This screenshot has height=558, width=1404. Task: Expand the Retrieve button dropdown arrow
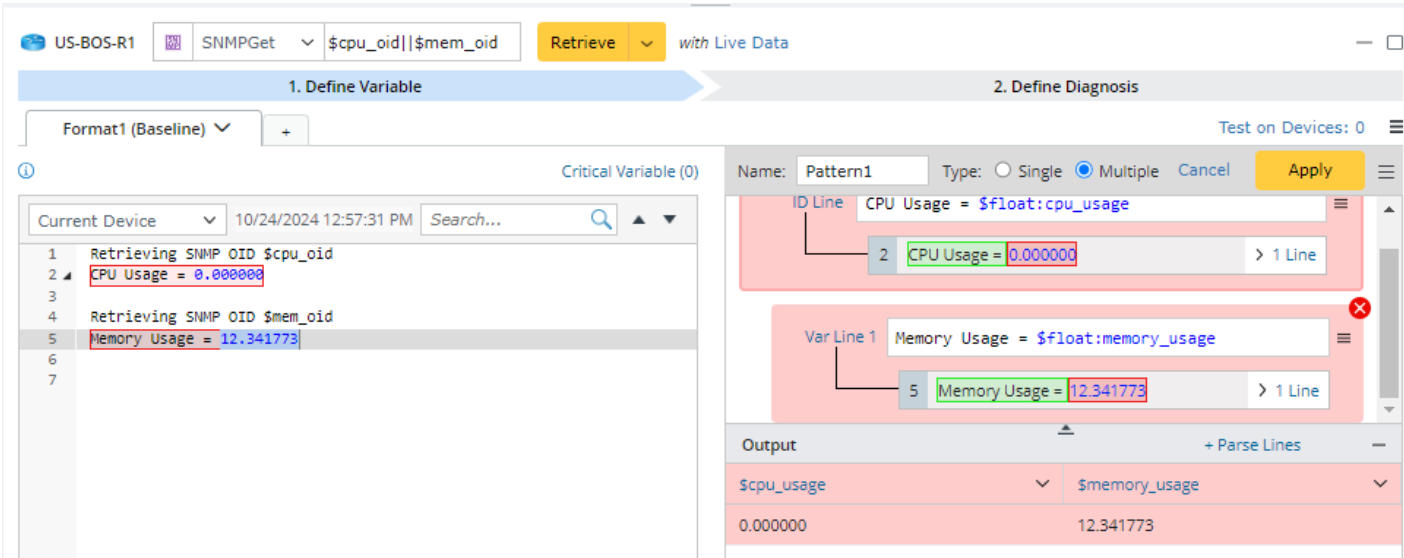(x=647, y=43)
